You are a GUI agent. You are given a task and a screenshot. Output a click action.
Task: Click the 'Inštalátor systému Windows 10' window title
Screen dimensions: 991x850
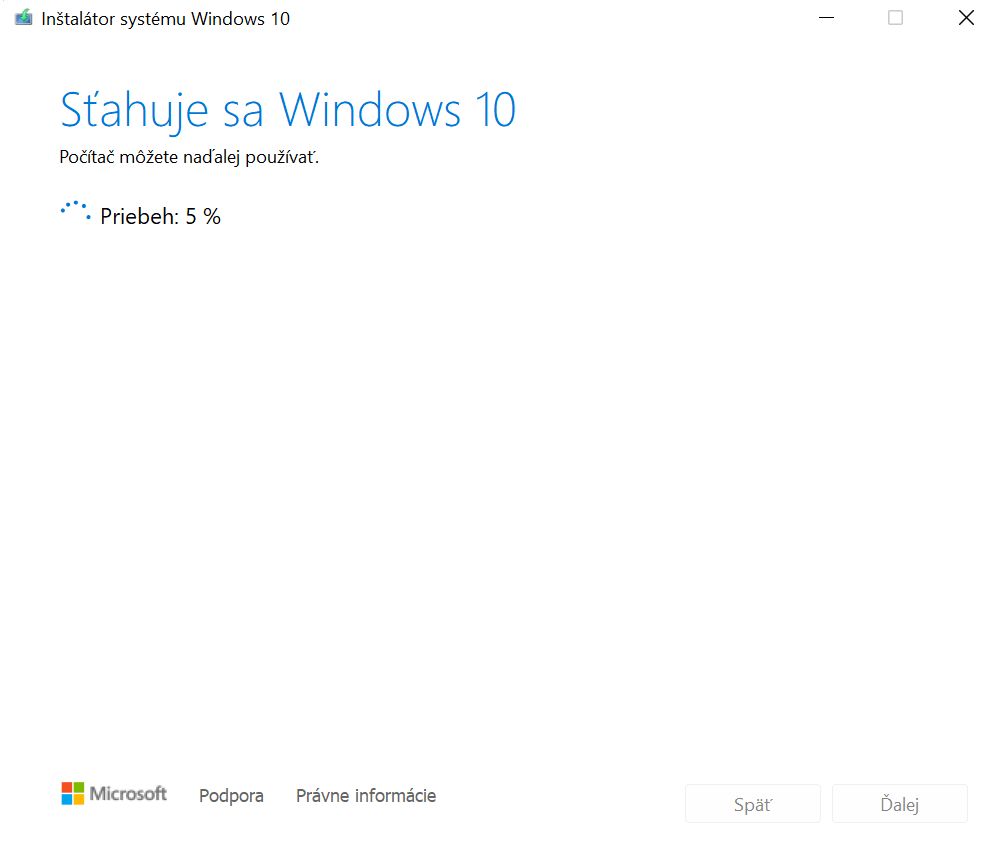[x=166, y=19]
